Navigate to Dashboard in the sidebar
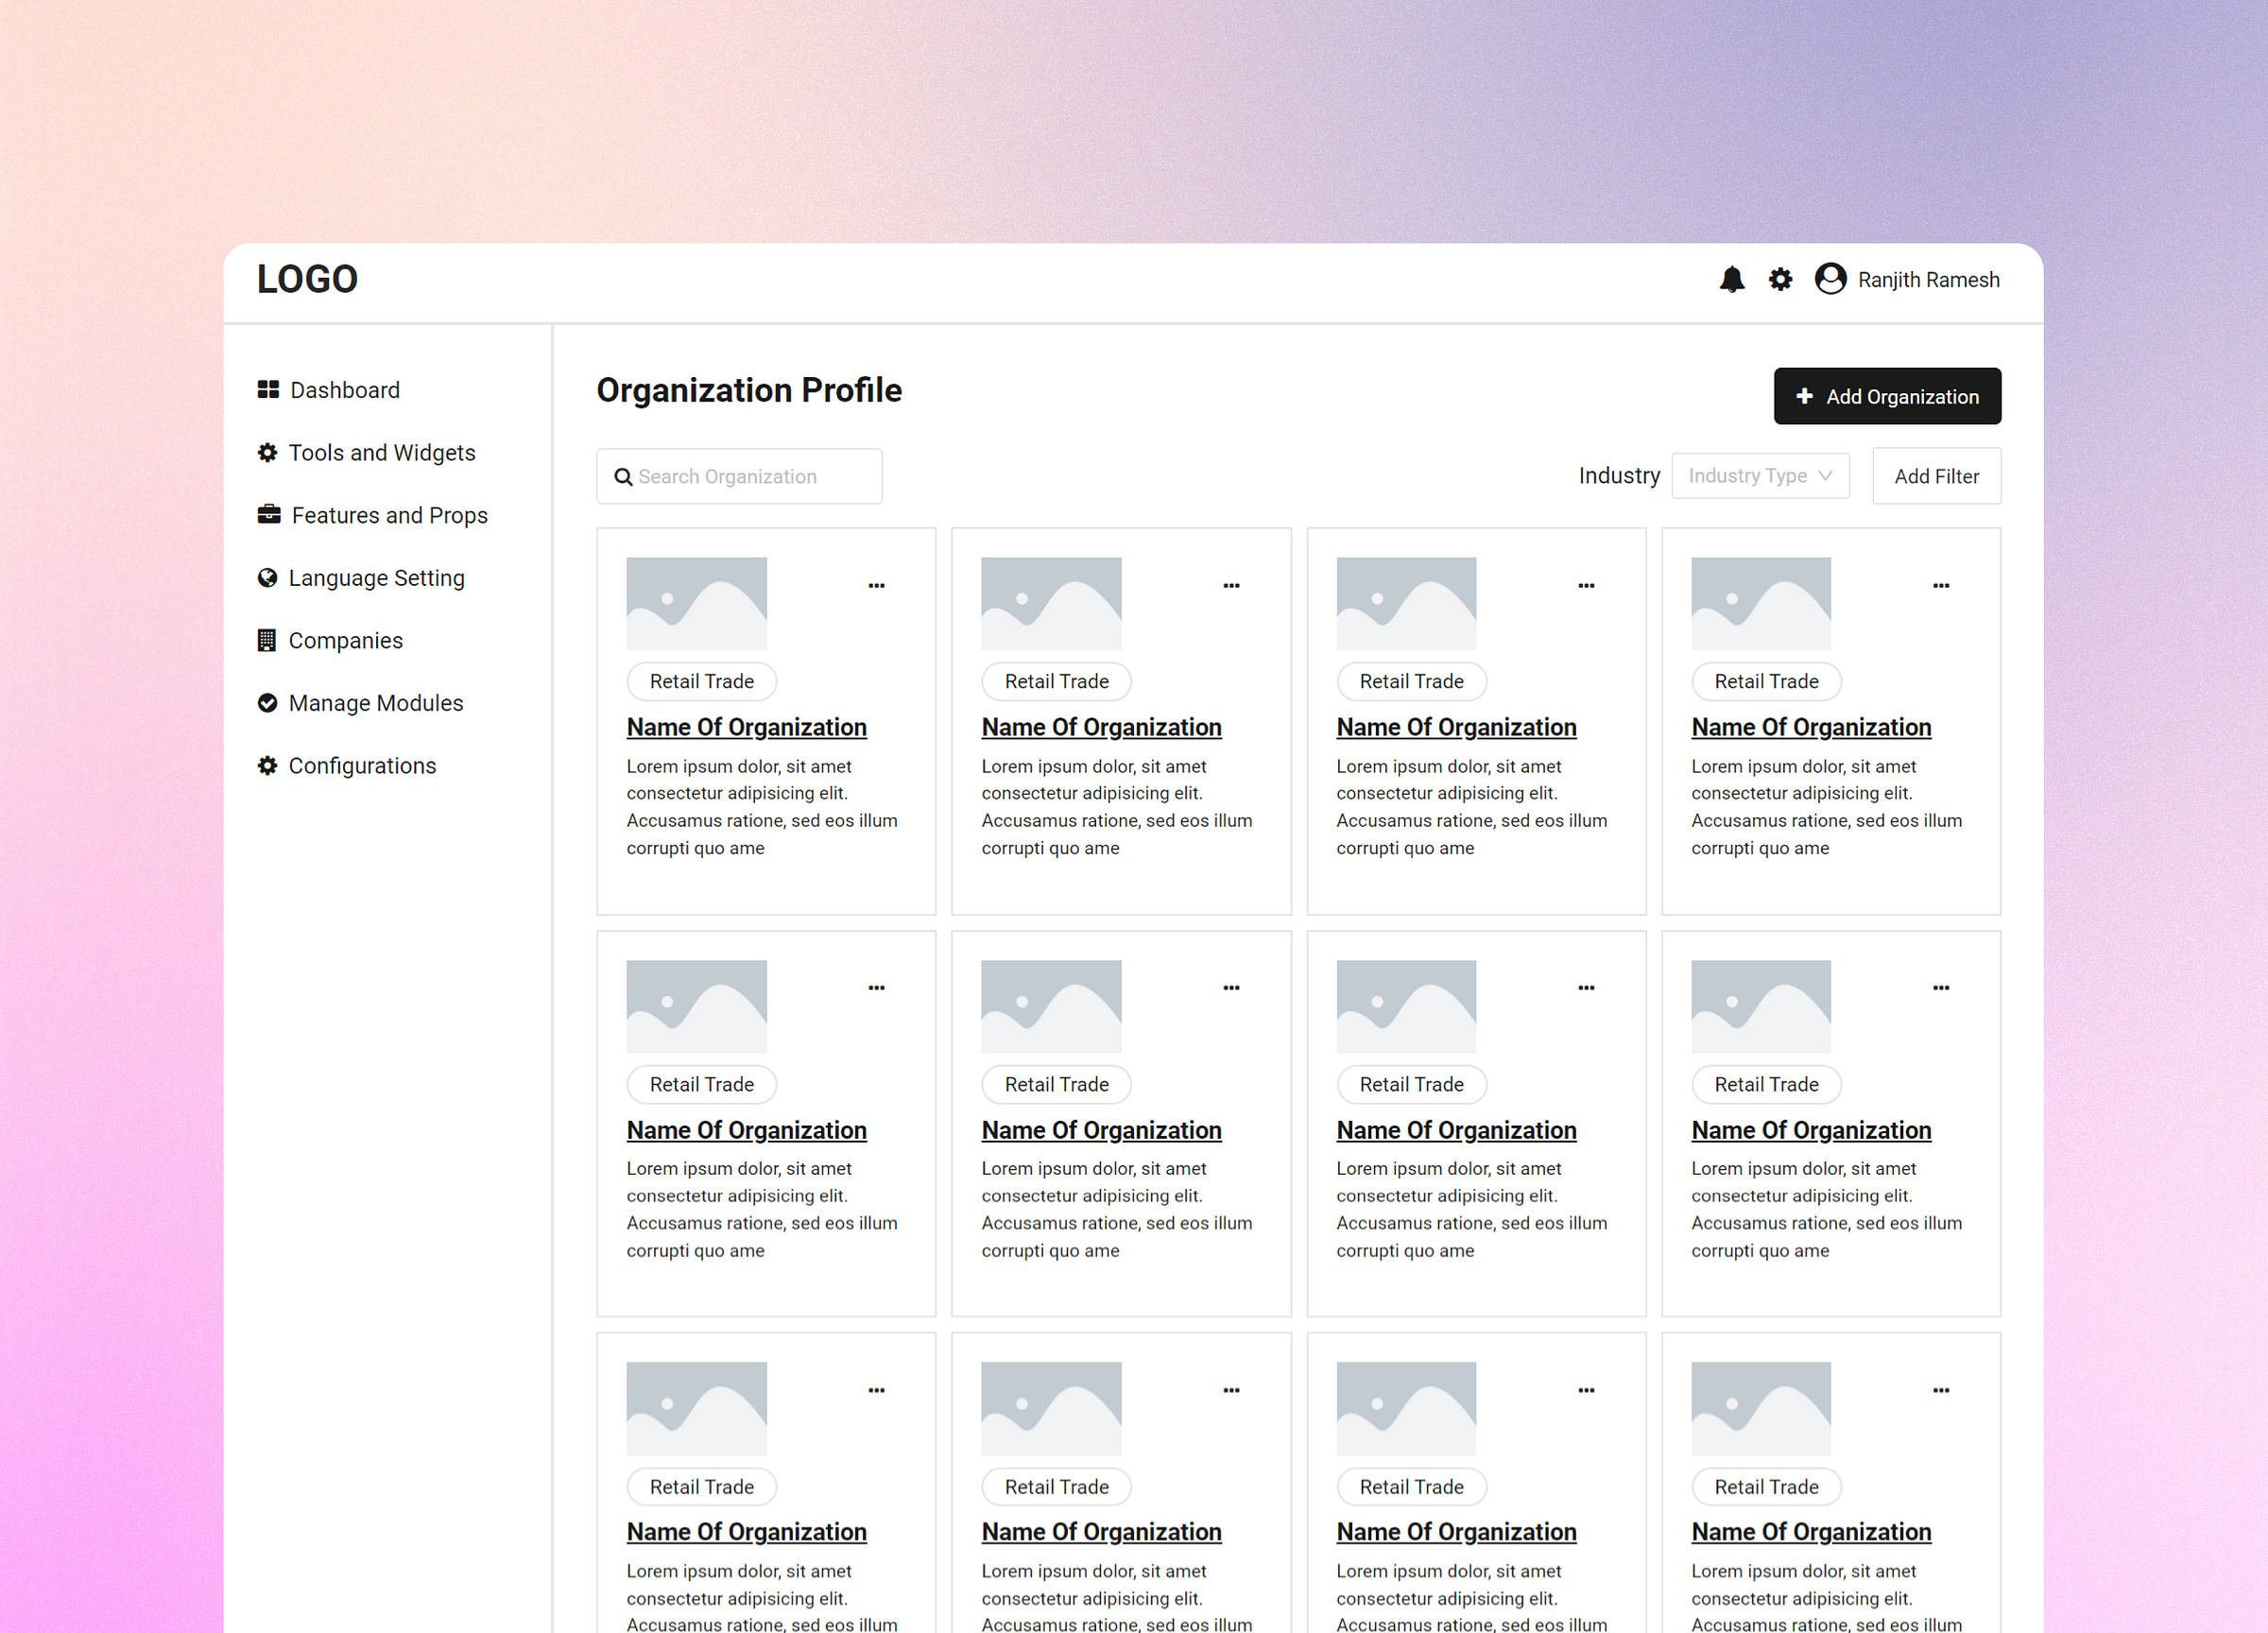 344,389
